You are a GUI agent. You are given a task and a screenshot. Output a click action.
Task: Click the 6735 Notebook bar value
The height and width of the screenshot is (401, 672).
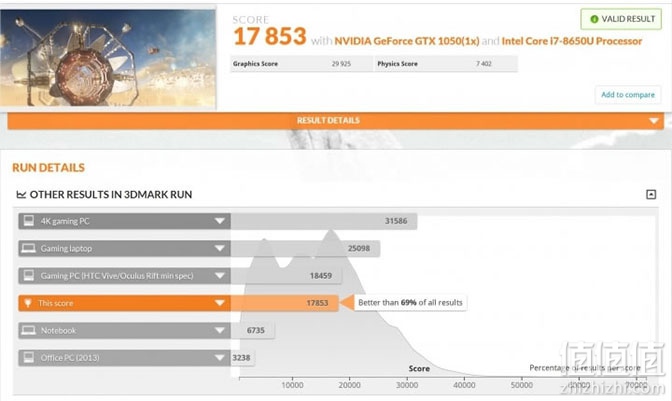(255, 330)
